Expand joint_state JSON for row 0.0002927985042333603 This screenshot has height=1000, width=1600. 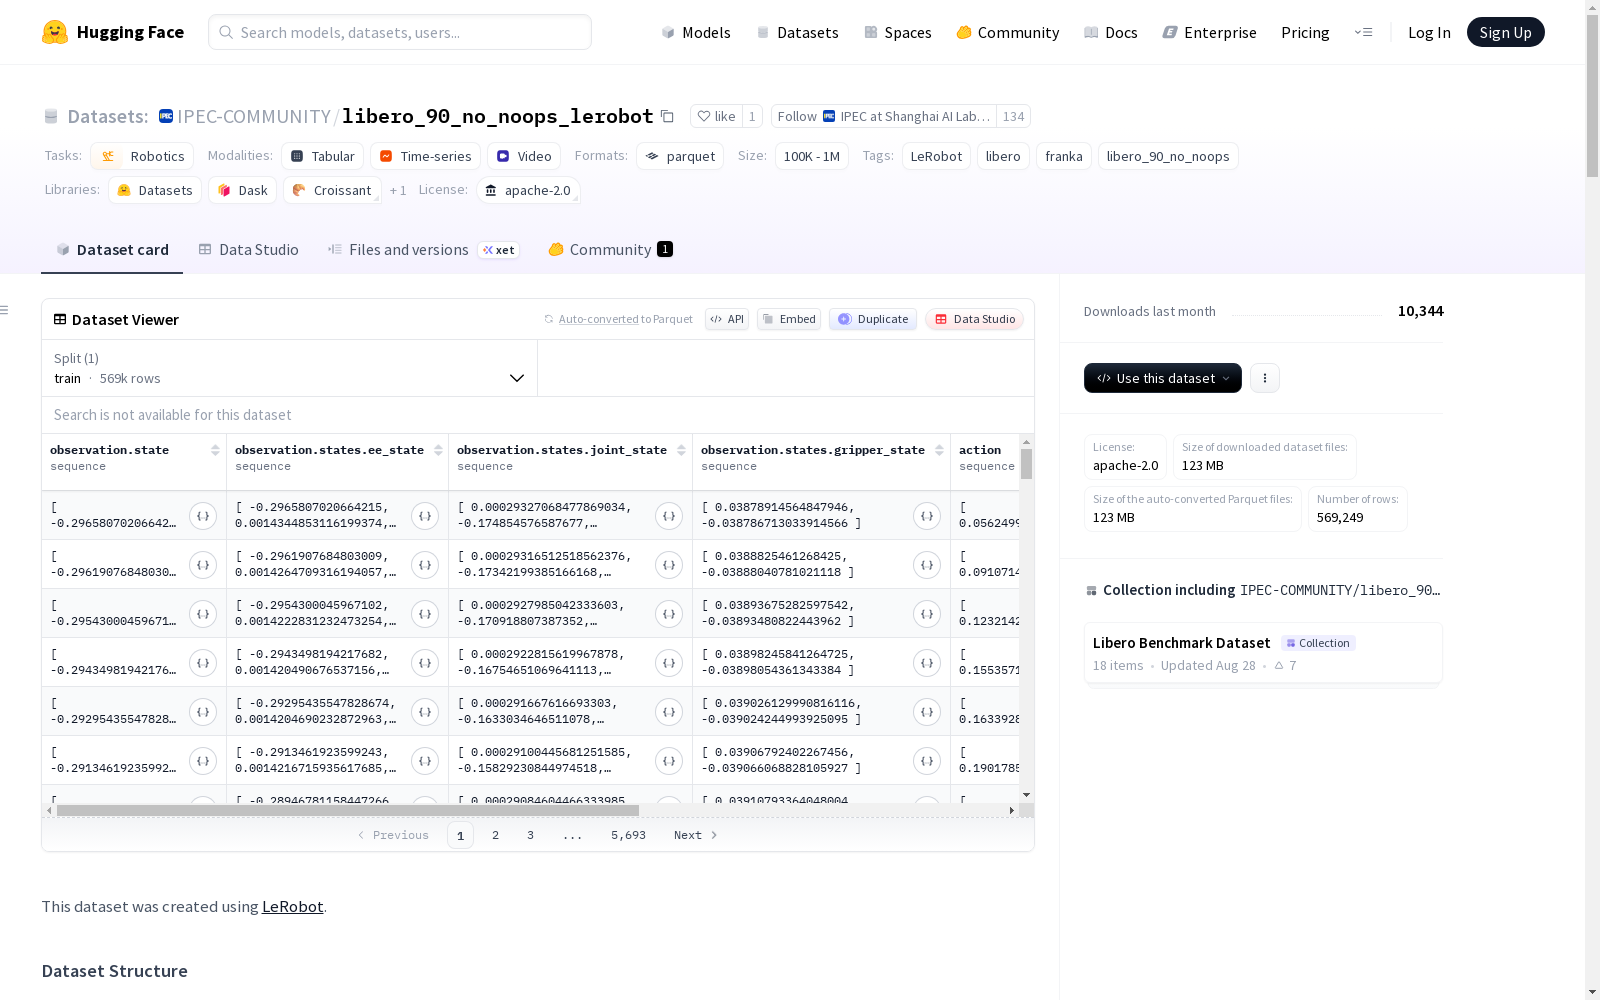668,614
